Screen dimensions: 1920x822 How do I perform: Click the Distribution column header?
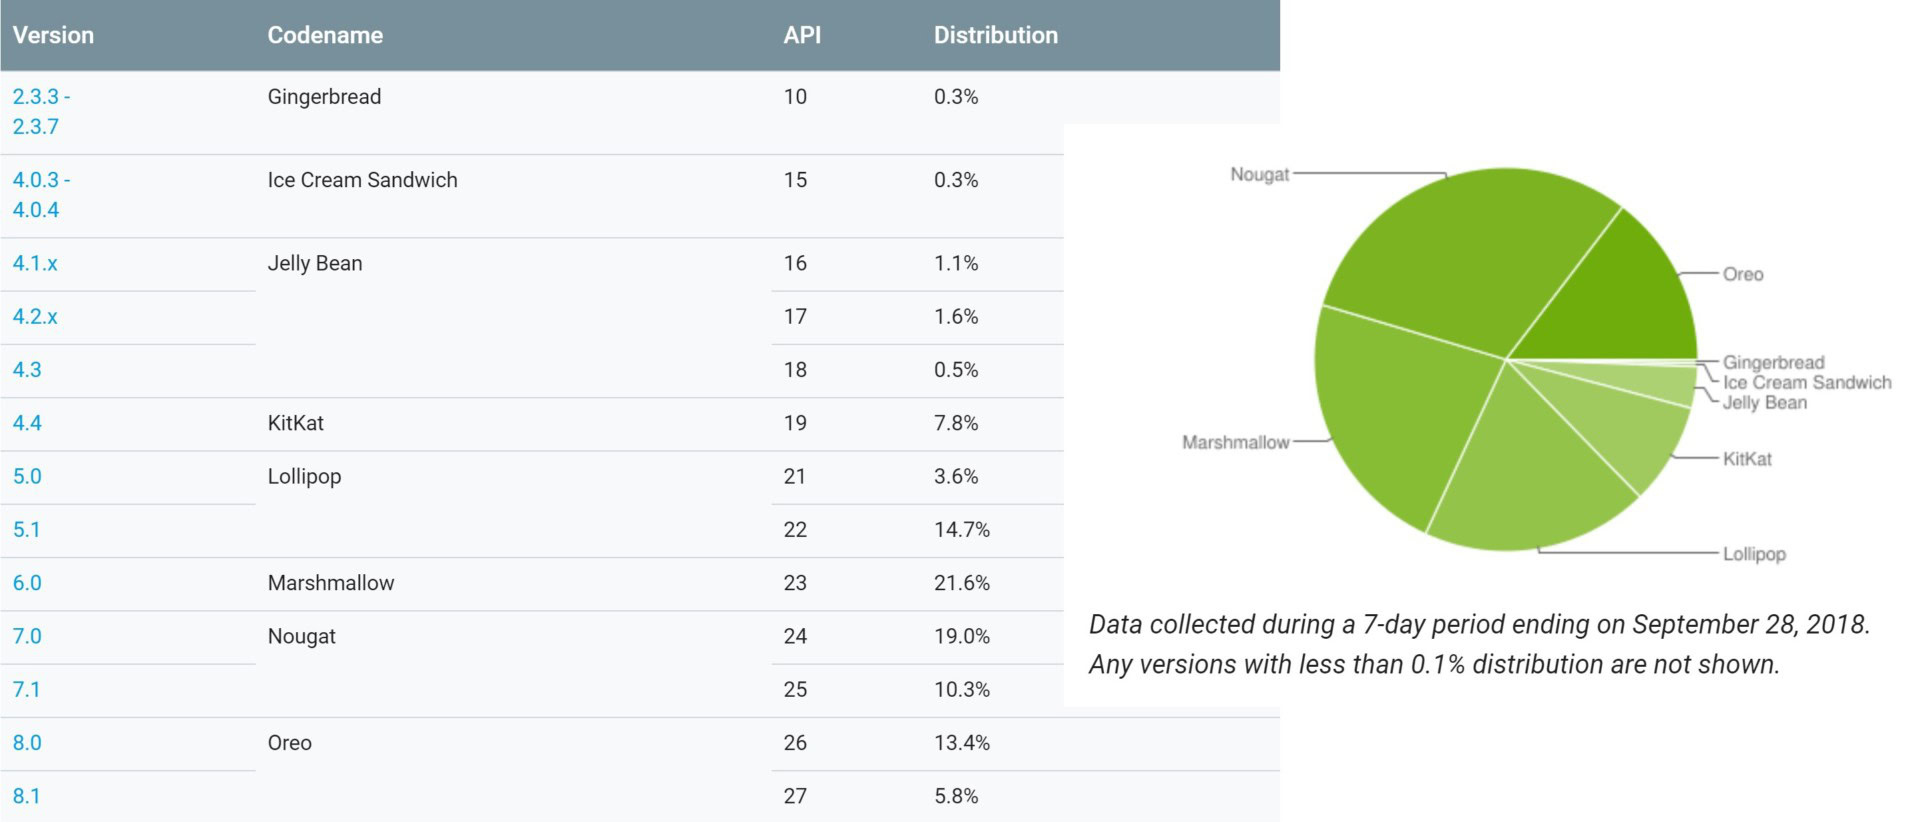pyautogui.click(x=995, y=35)
